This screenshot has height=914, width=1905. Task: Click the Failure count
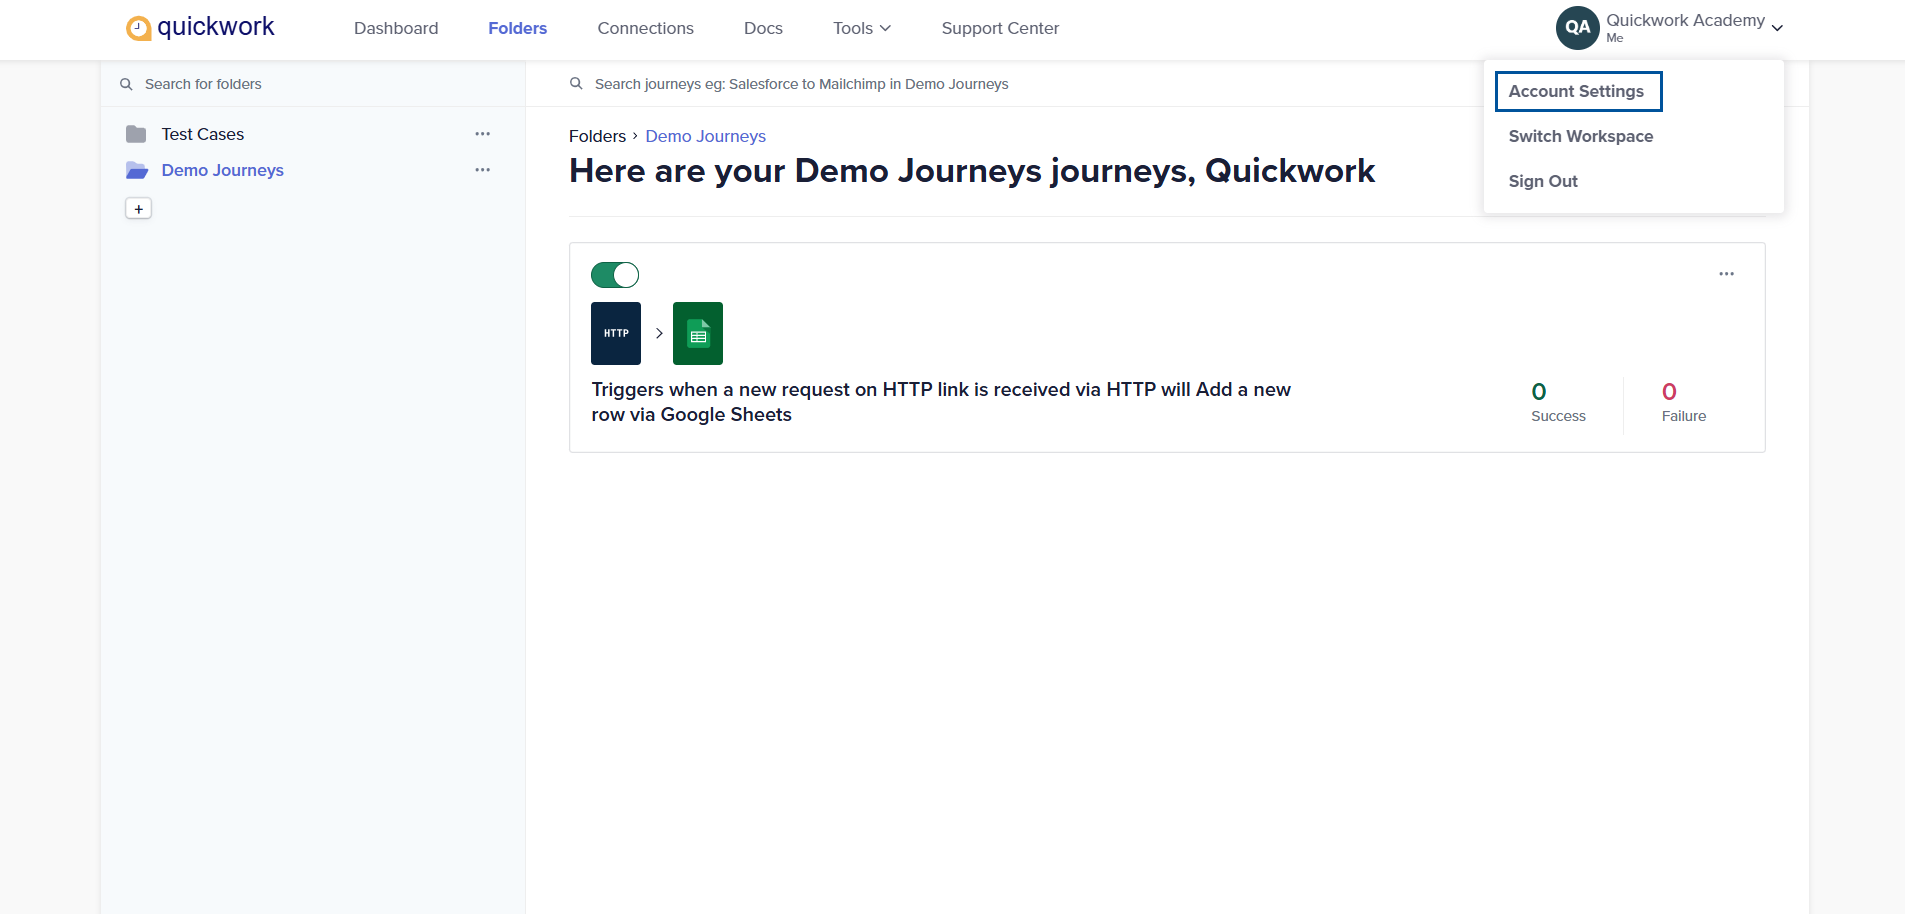(x=1669, y=391)
